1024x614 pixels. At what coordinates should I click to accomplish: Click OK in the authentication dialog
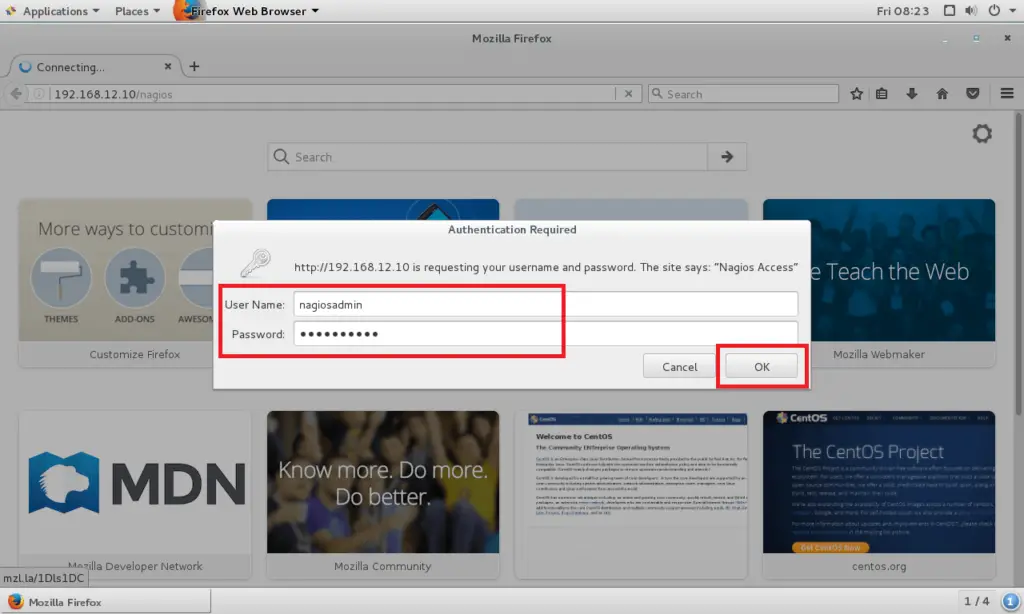click(x=761, y=366)
